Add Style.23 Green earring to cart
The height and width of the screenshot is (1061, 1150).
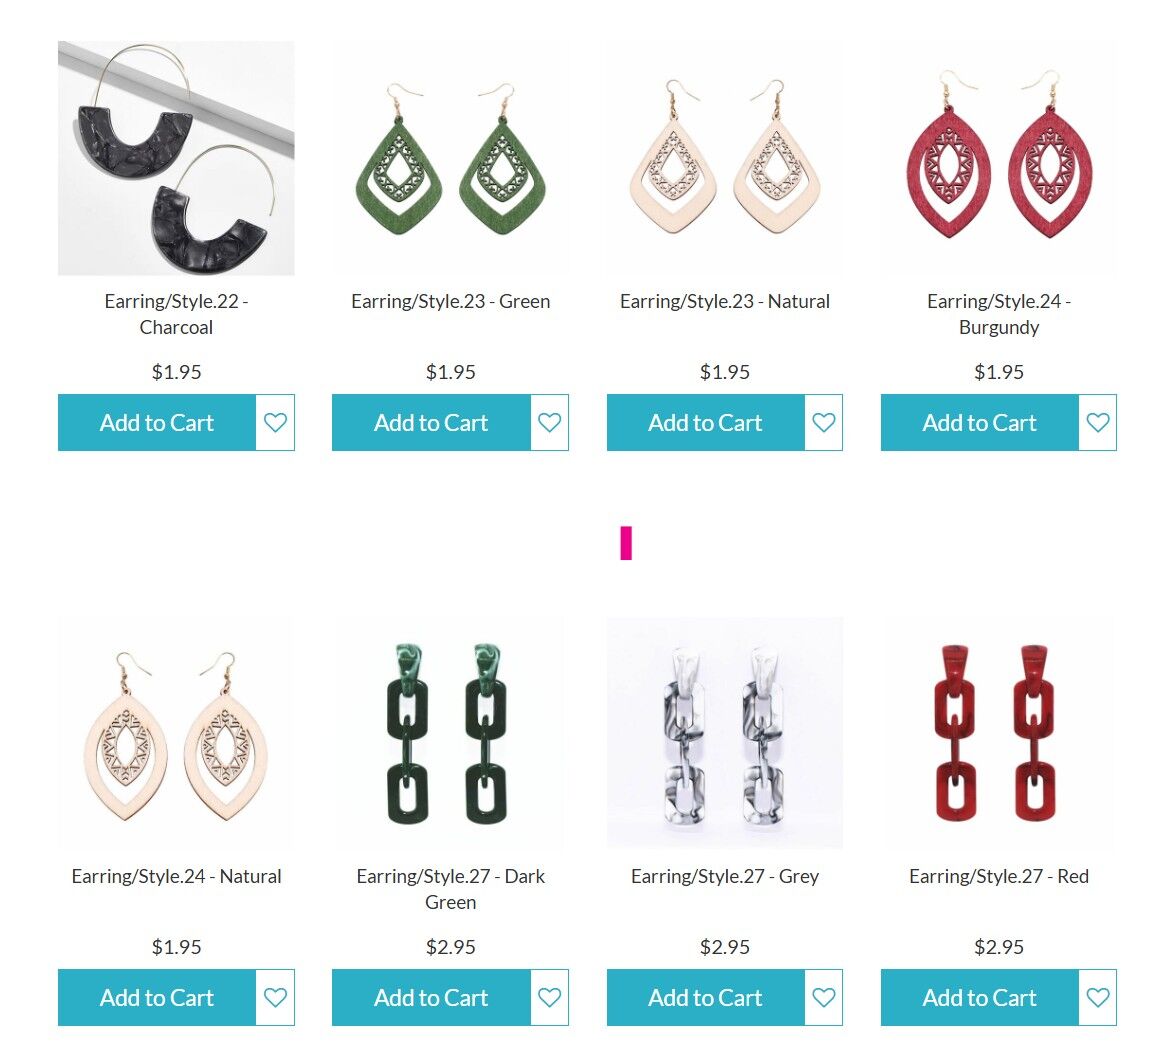[x=431, y=422]
